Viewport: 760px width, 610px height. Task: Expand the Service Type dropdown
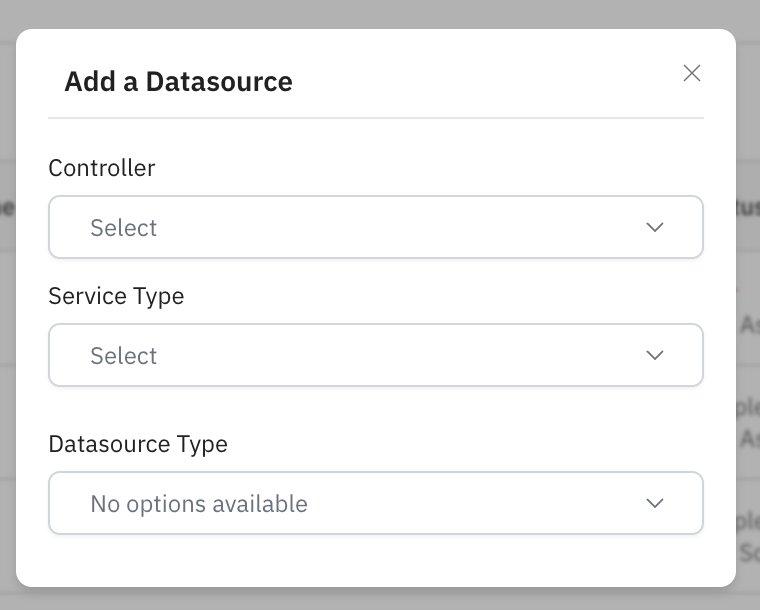coord(375,355)
